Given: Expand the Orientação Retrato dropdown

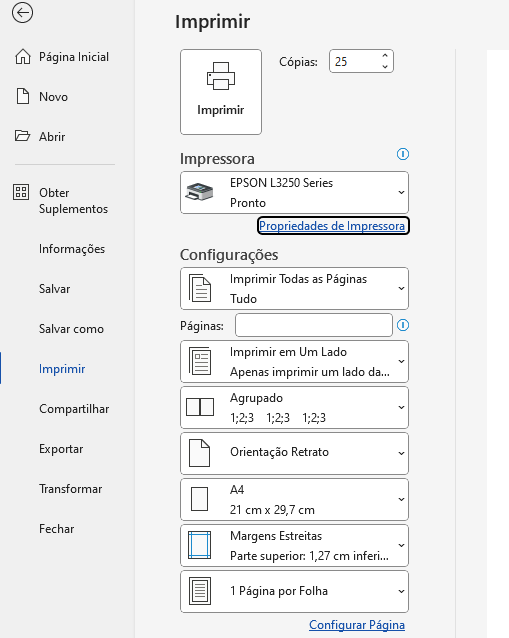Looking at the screenshot, I should tap(295, 453).
